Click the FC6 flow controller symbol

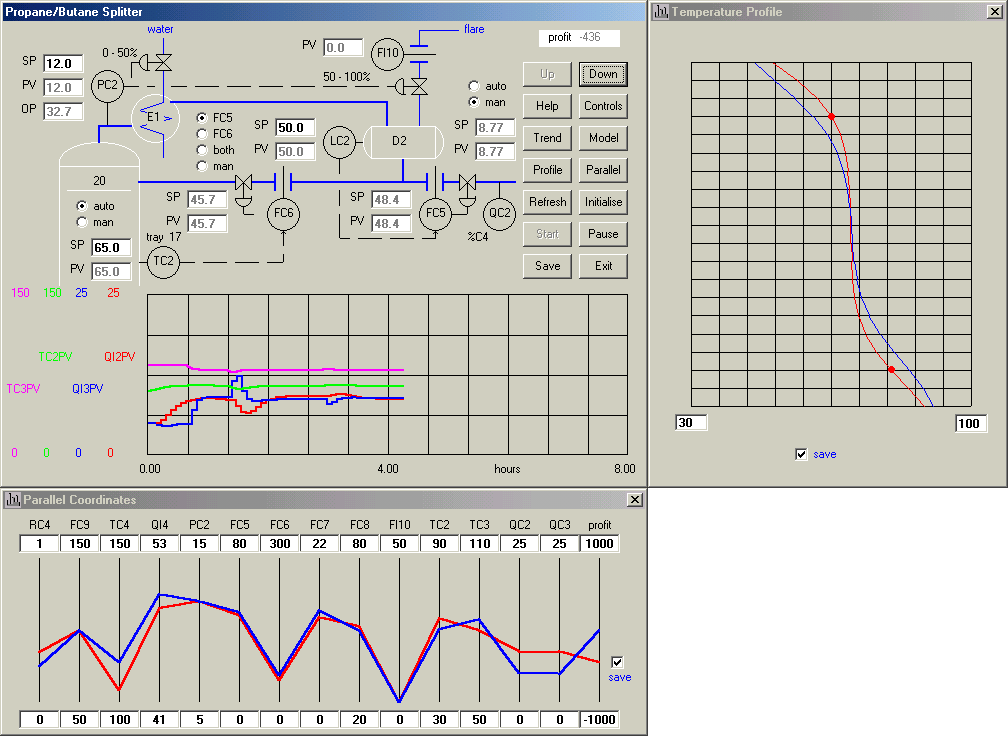(284, 212)
